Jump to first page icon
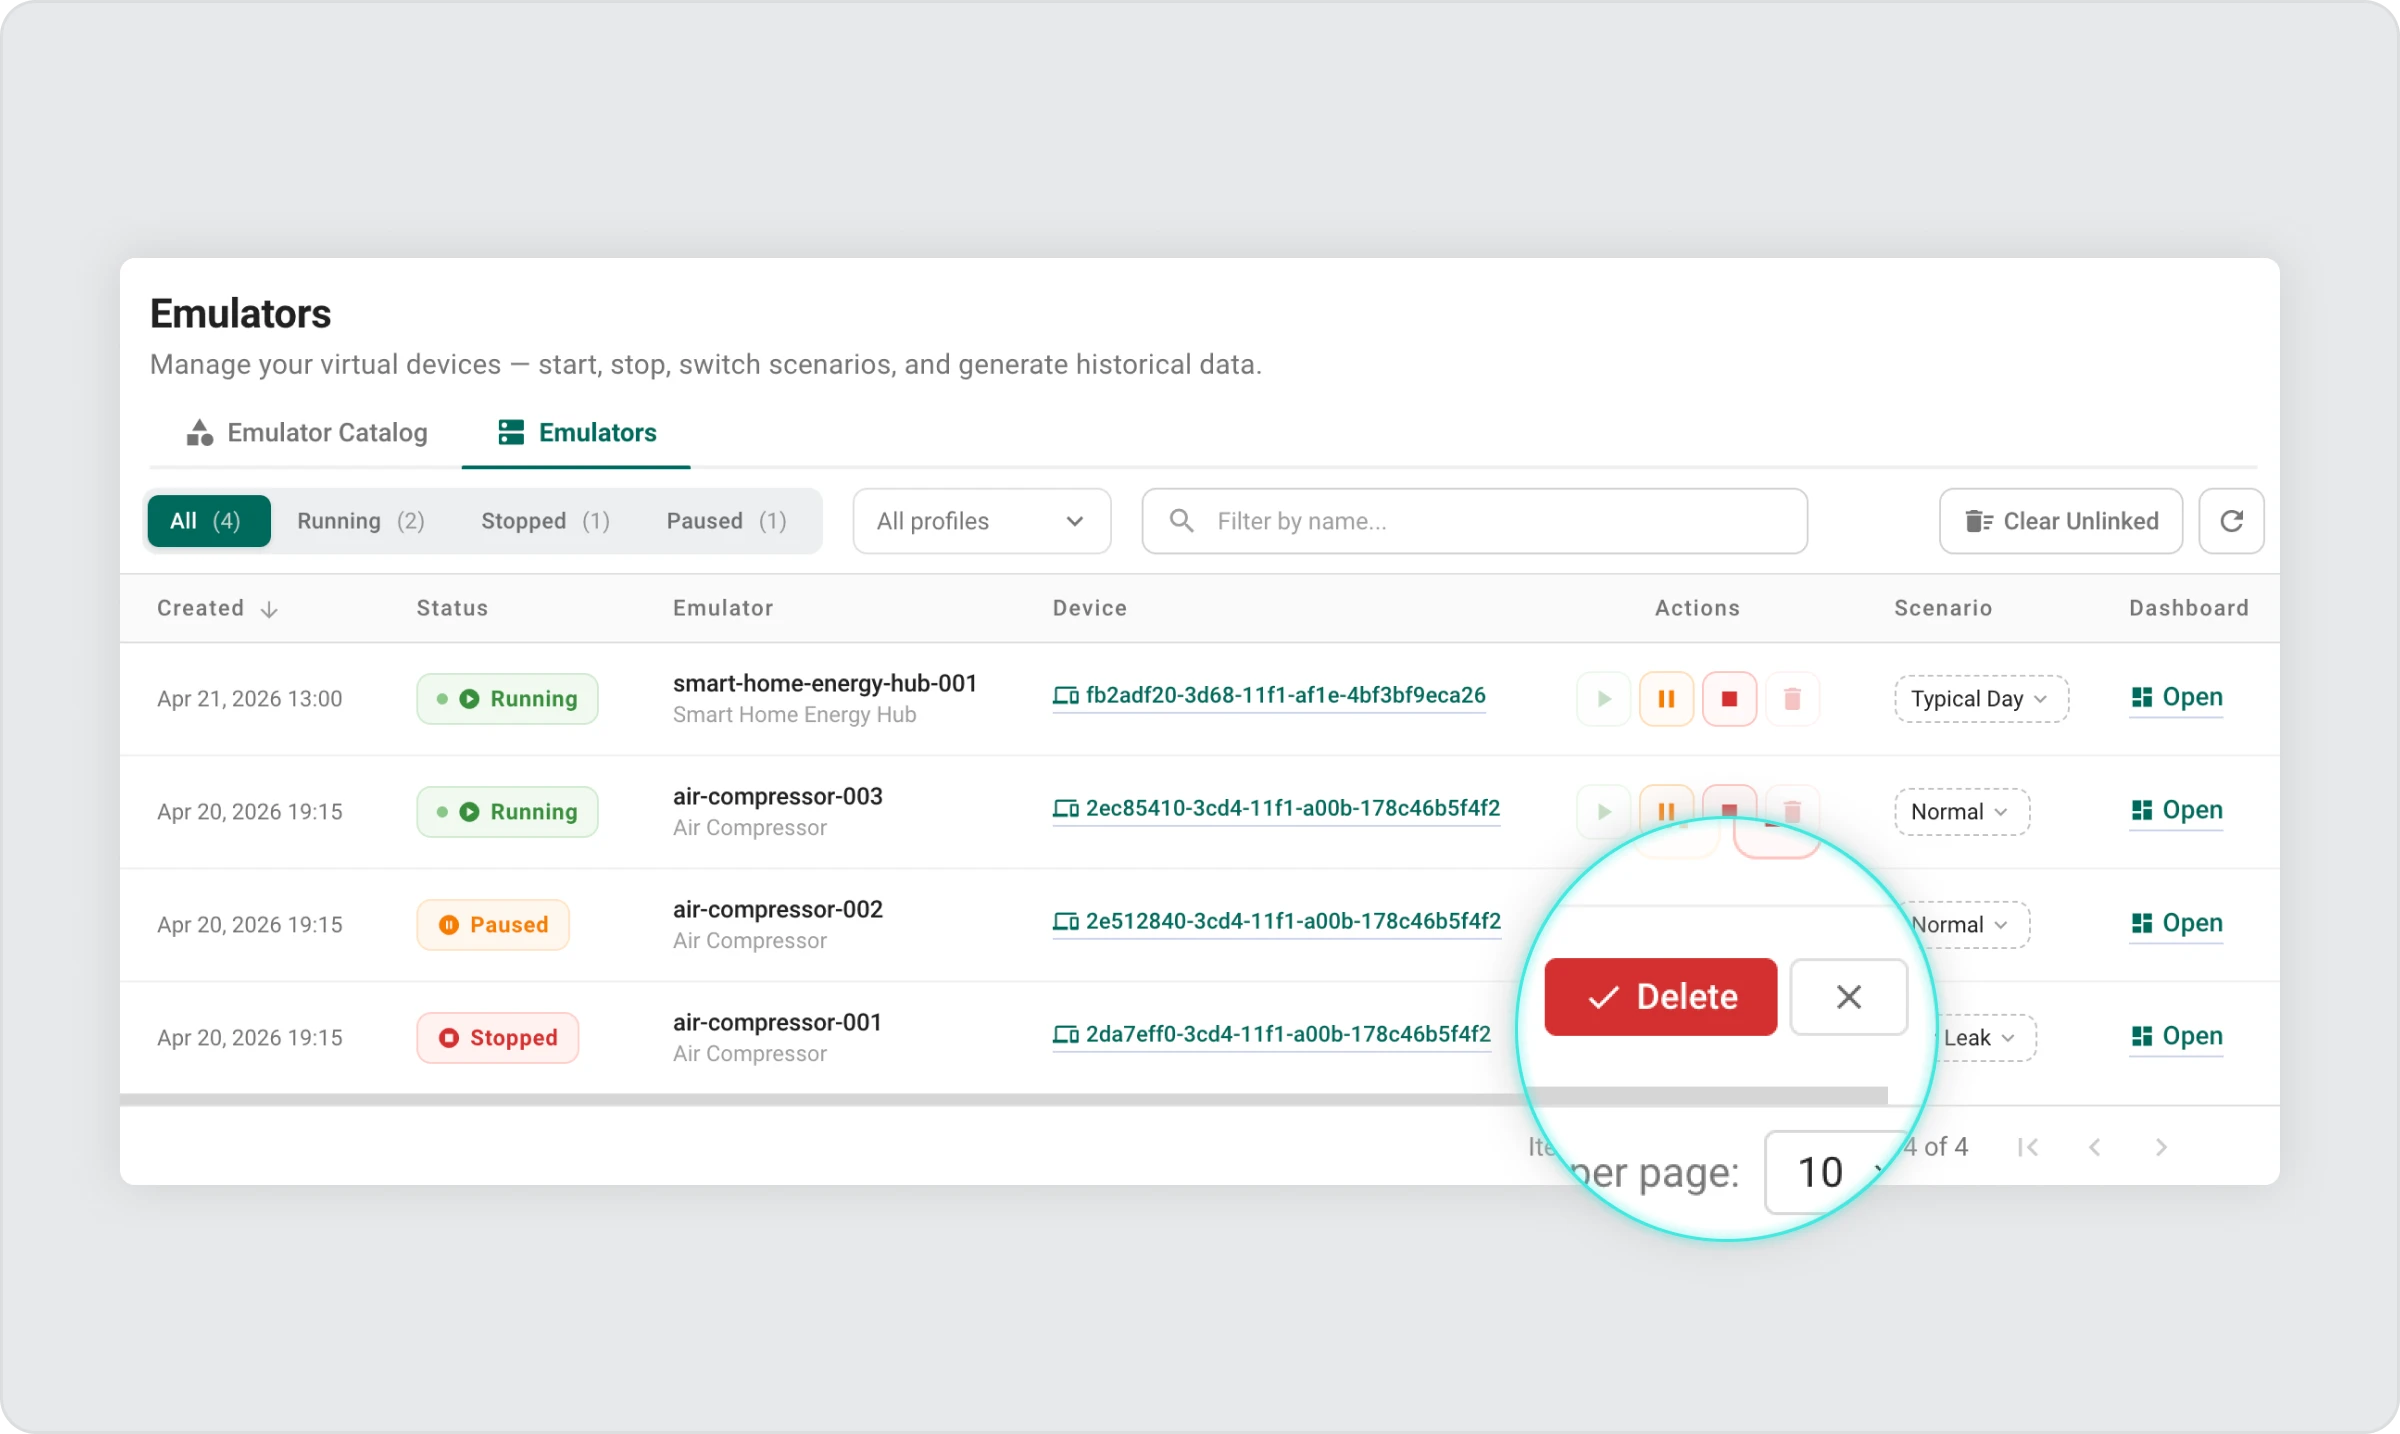Screen dimensions: 2400x1434 [x=2028, y=1147]
